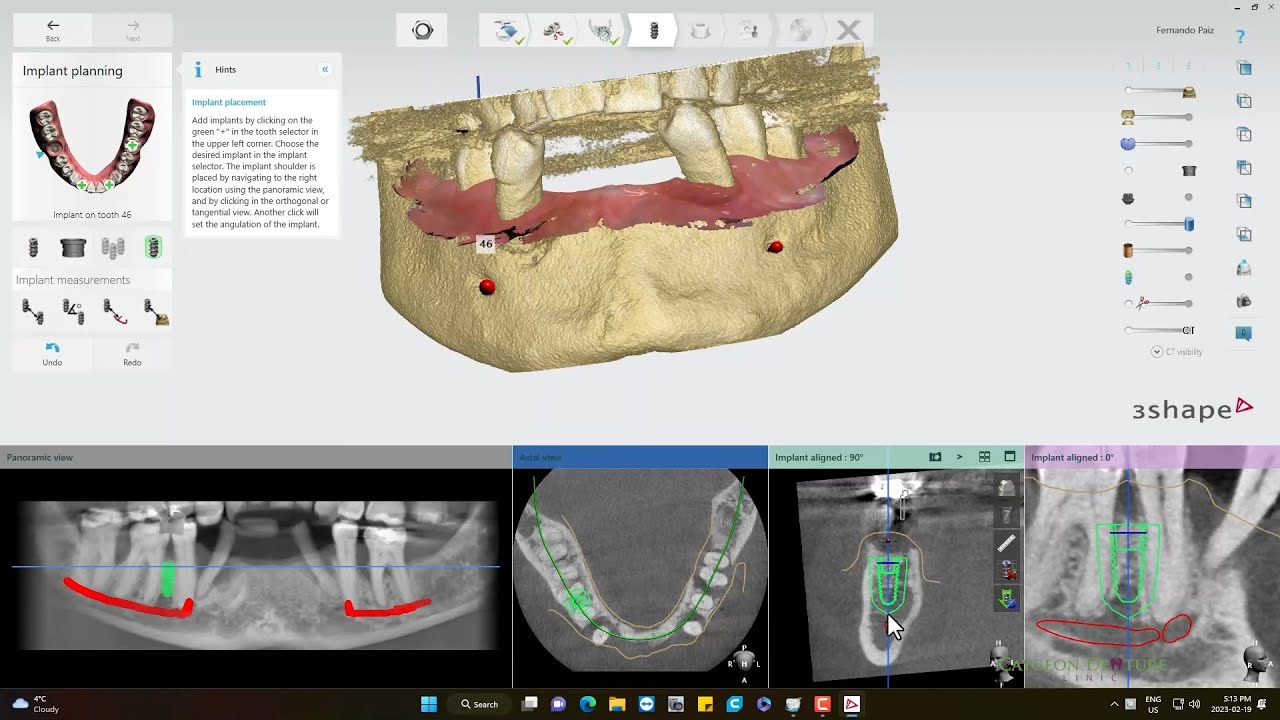The image size is (1280, 720).
Task: Click the workflow close X button
Action: tap(848, 30)
